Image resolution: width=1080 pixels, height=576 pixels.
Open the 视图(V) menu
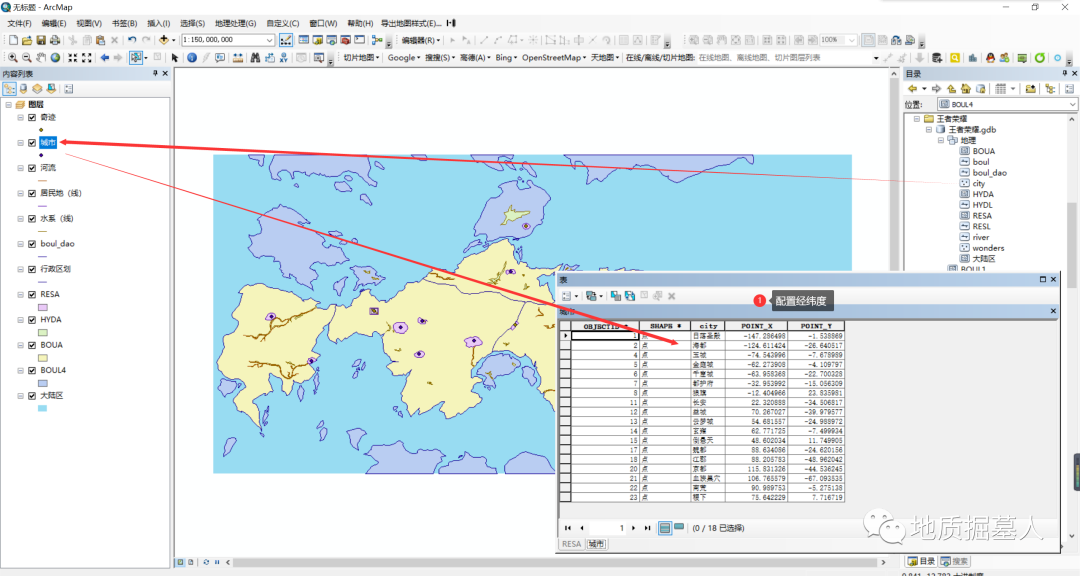89,23
